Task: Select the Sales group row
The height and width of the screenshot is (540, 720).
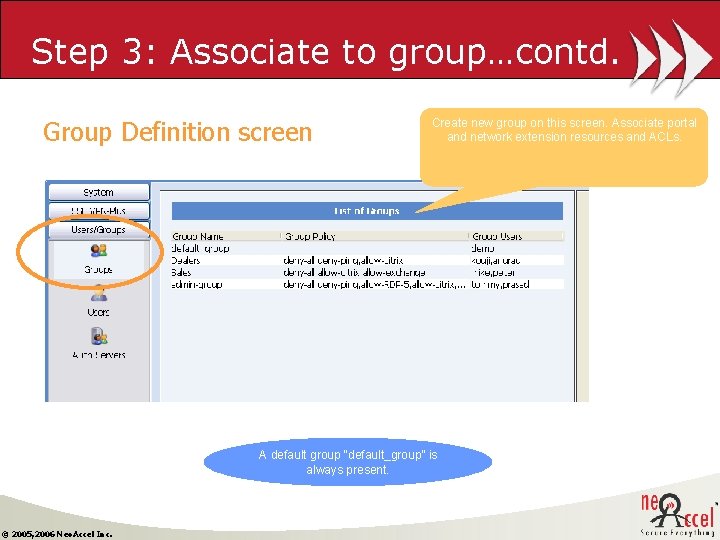Action: pos(367,272)
